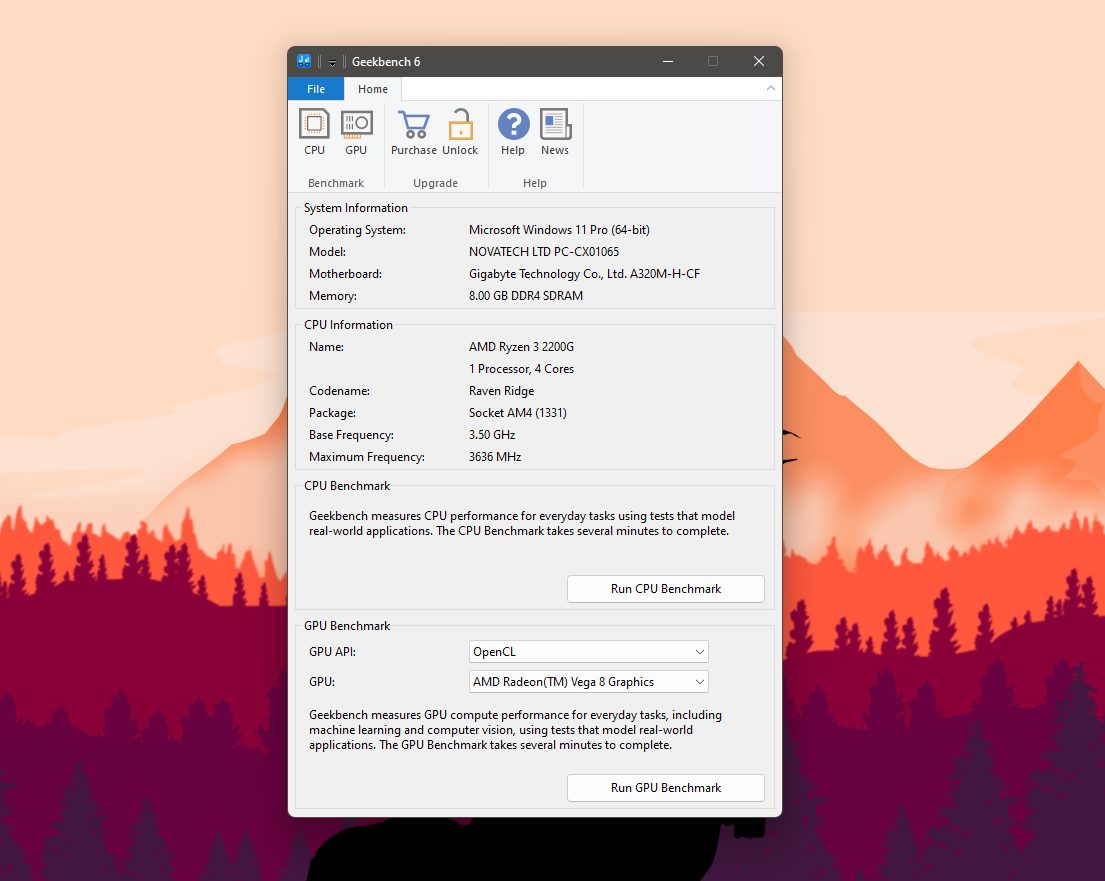Click Run GPU Benchmark
This screenshot has height=881, width=1105.
tap(665, 788)
